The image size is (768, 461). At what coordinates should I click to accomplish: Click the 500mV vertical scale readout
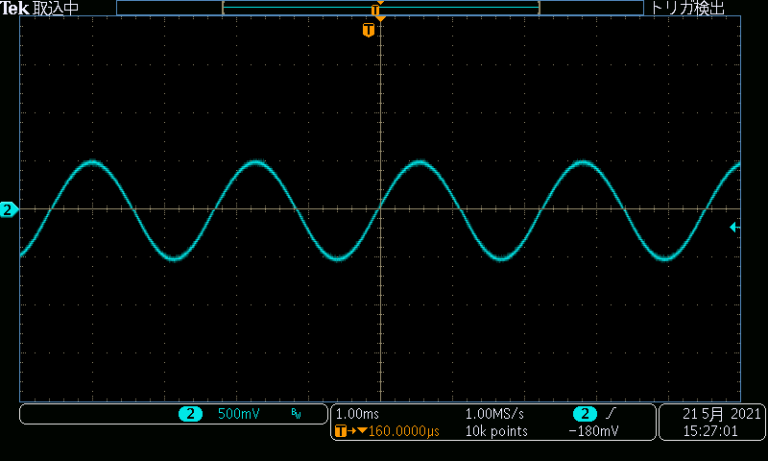(238, 414)
